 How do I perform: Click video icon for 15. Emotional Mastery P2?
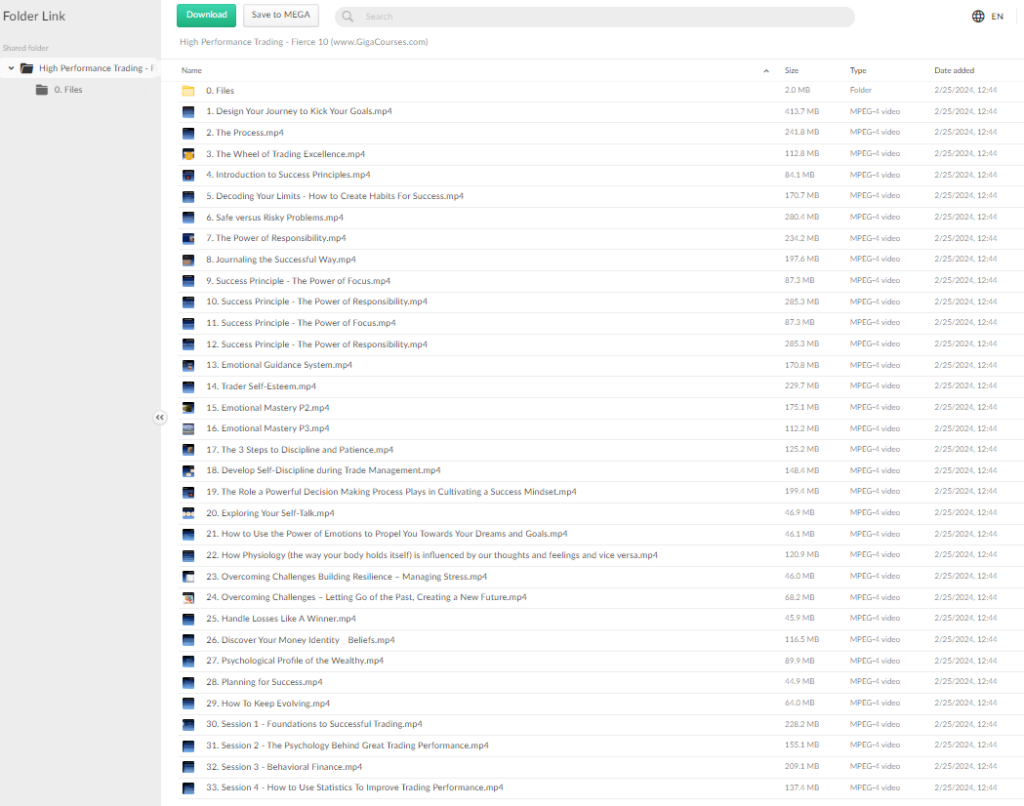pos(188,408)
